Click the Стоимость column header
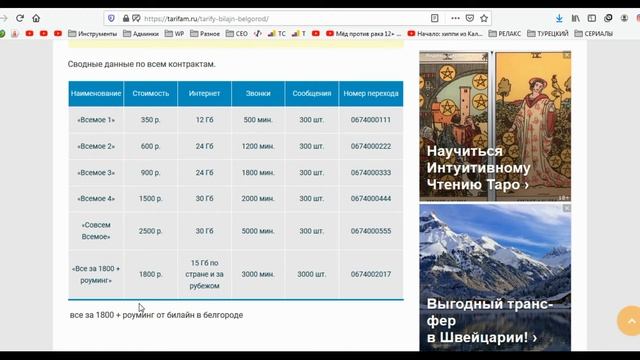Screen dimensions: 640x360 click(151, 93)
